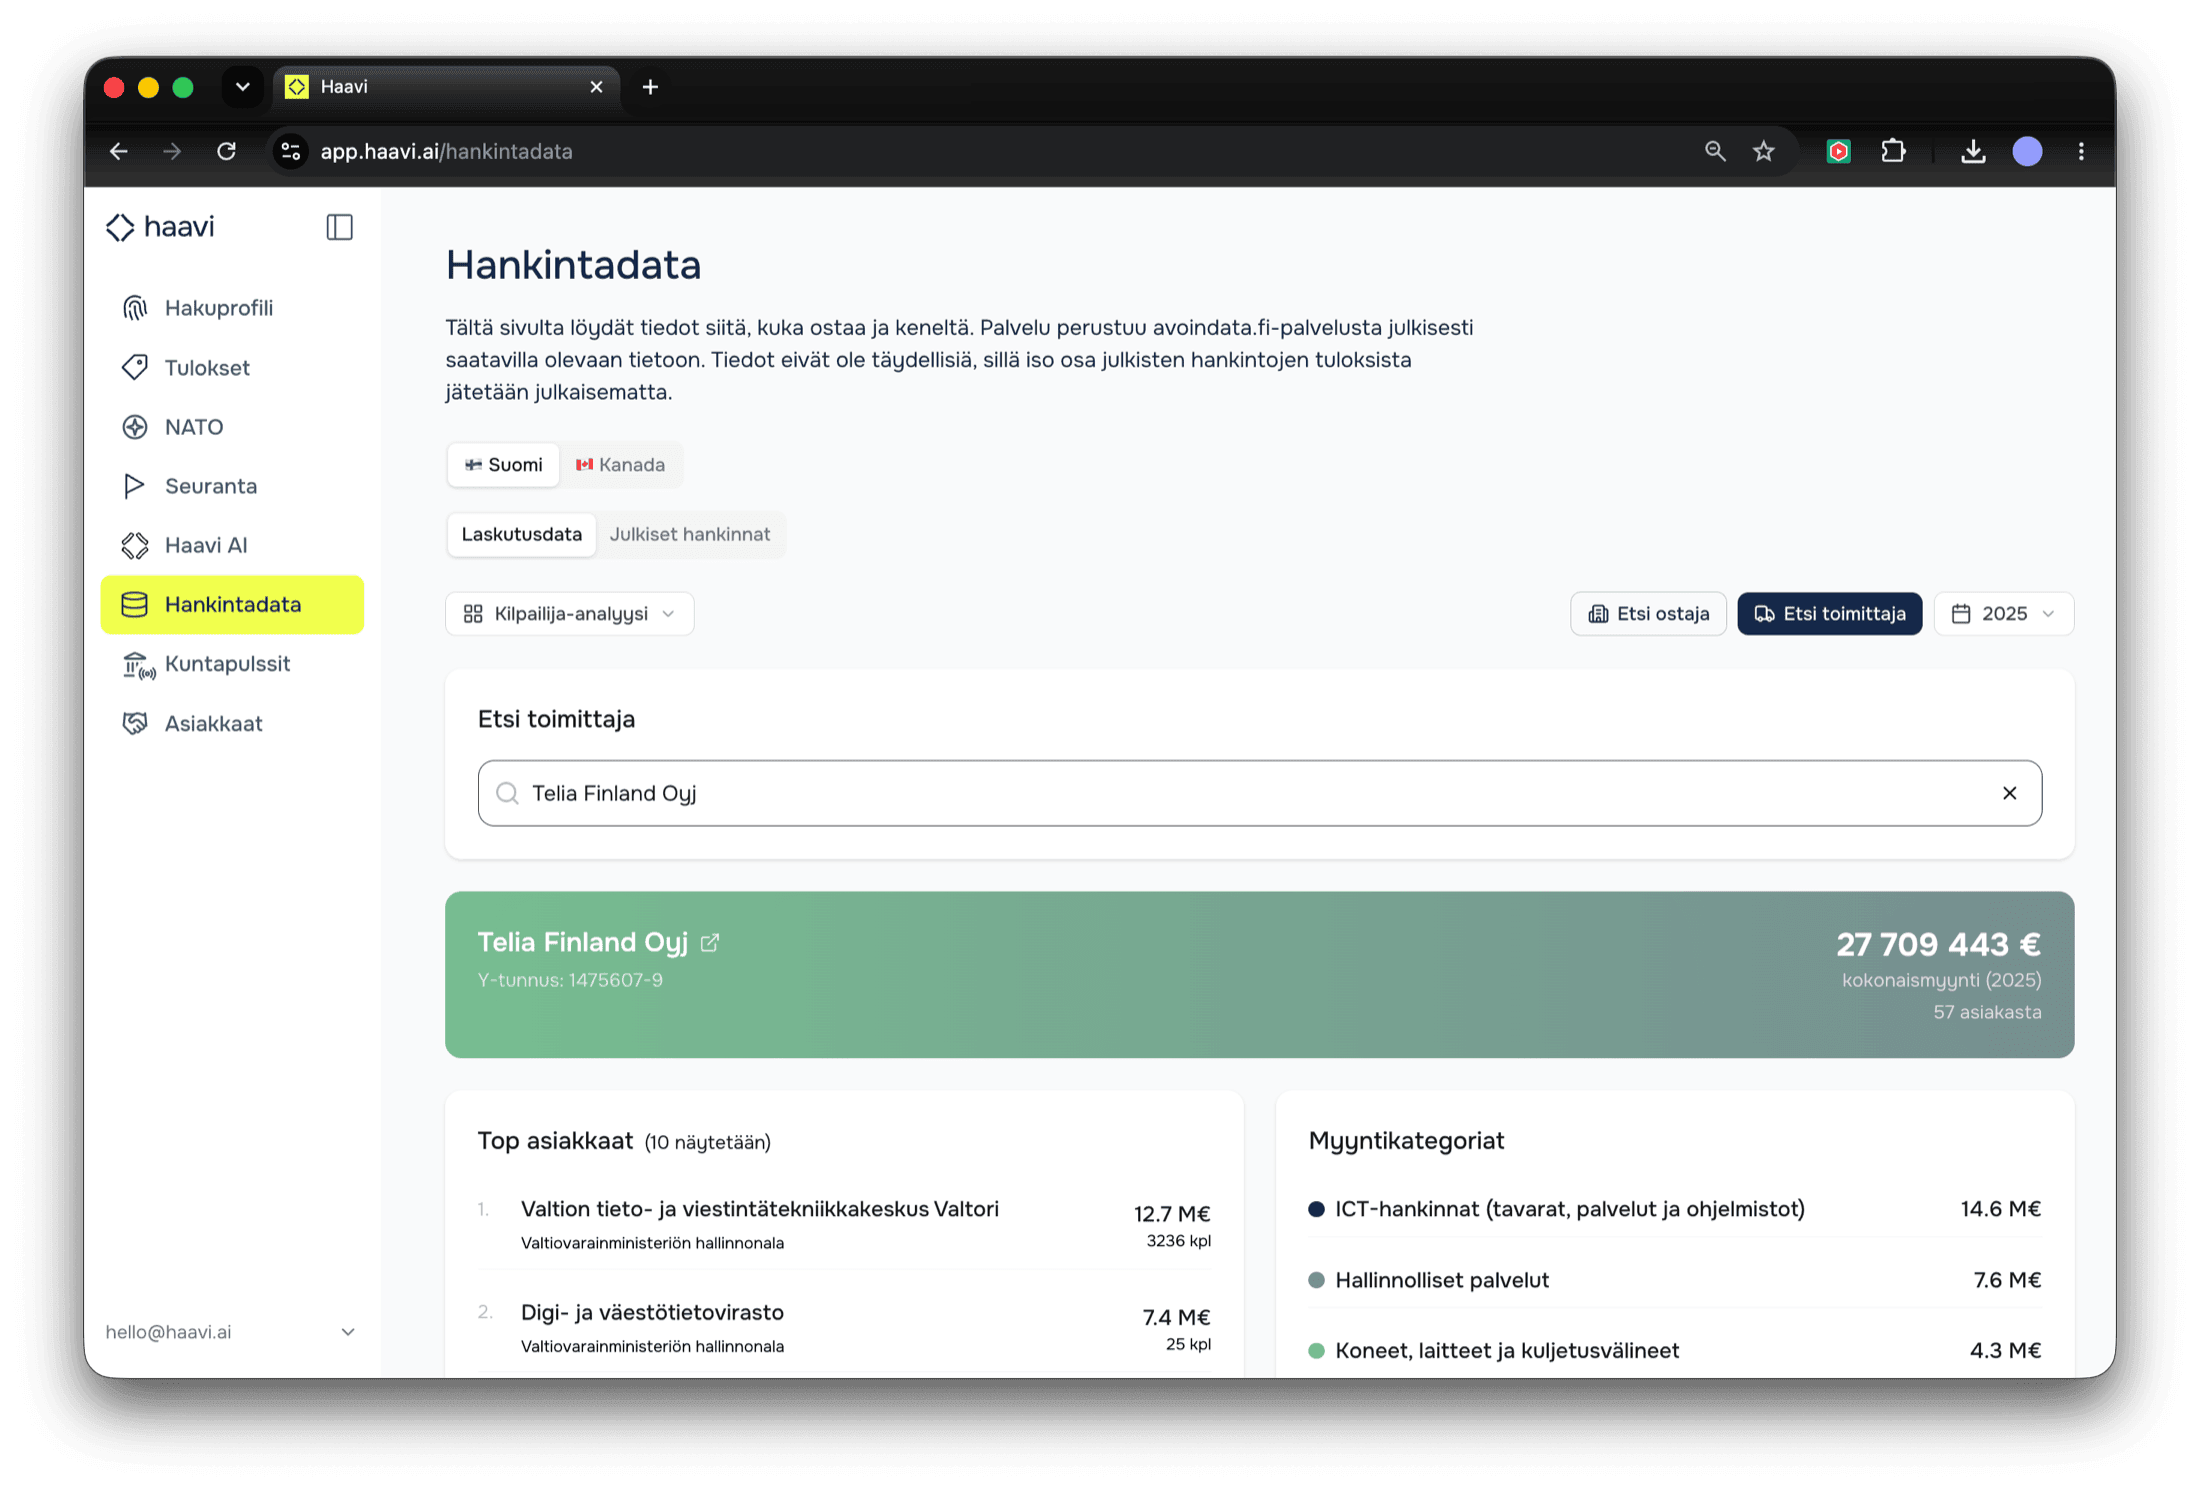
Task: Open NATO compass icon
Action: click(x=135, y=427)
